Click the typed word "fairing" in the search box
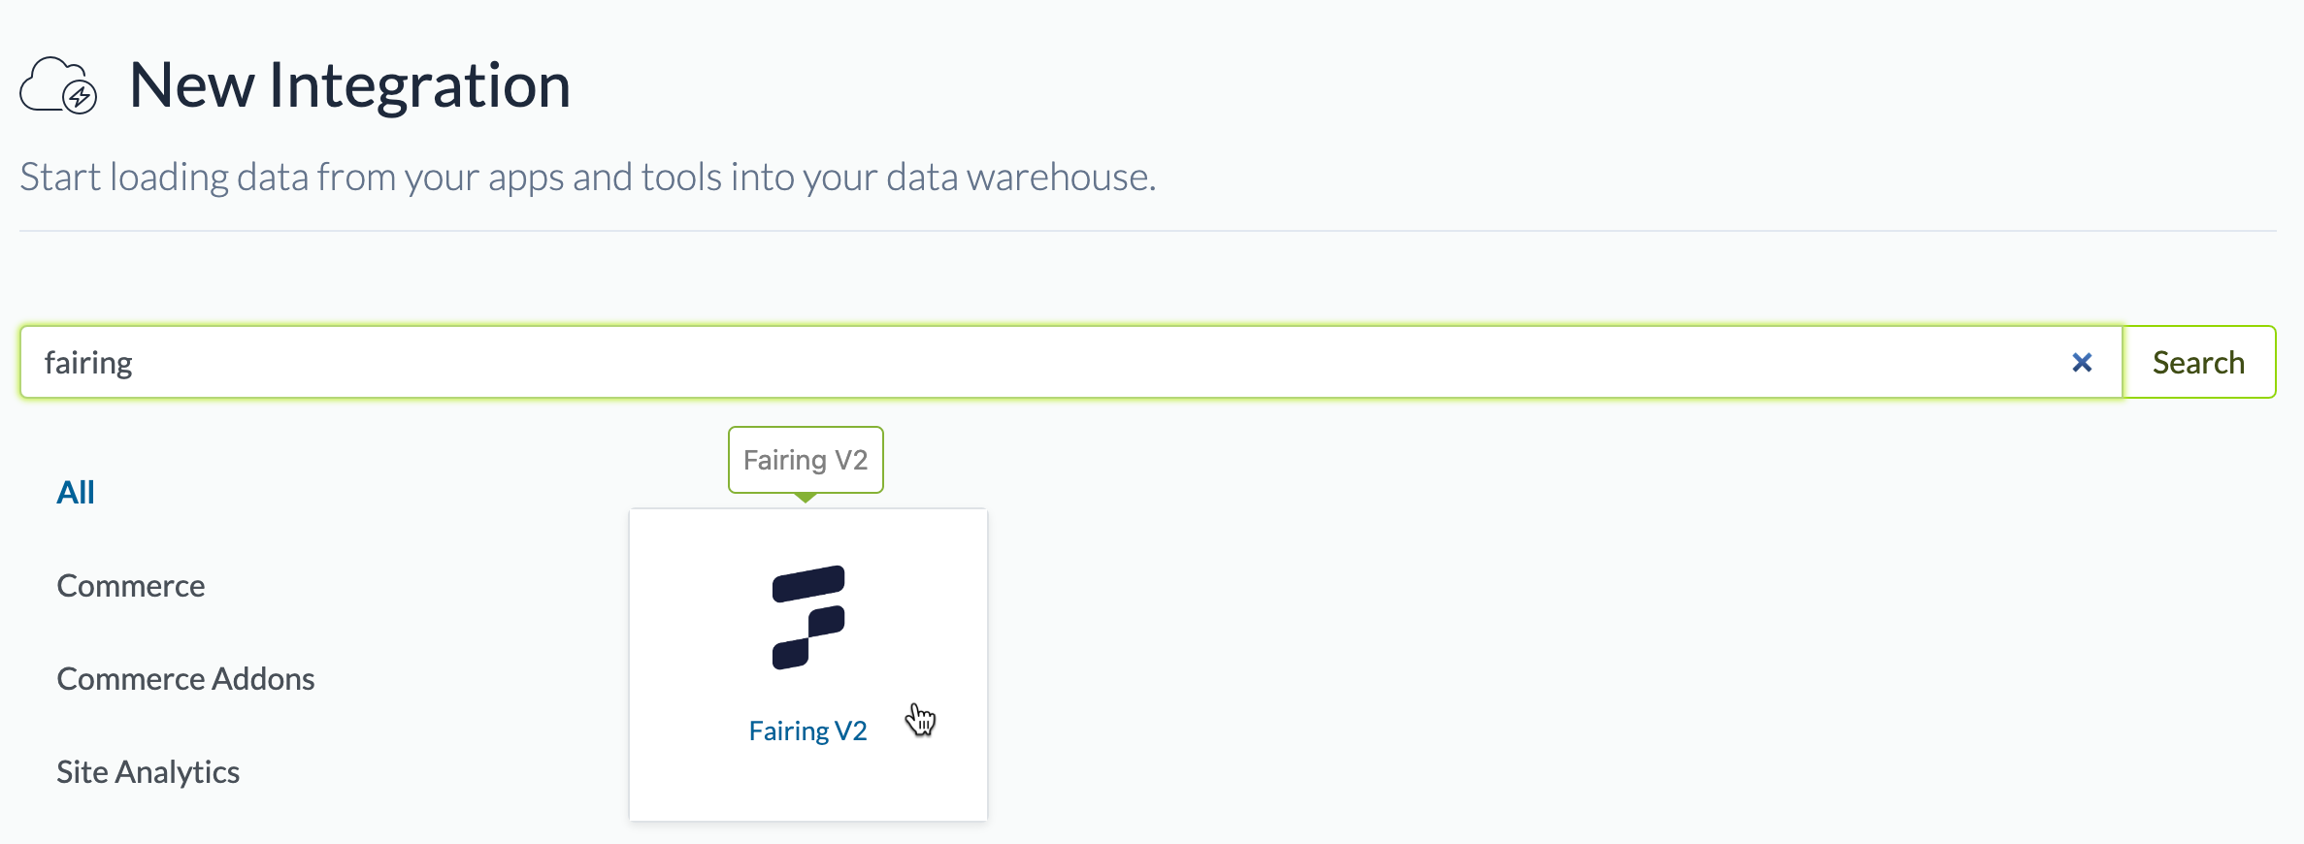 tap(88, 362)
